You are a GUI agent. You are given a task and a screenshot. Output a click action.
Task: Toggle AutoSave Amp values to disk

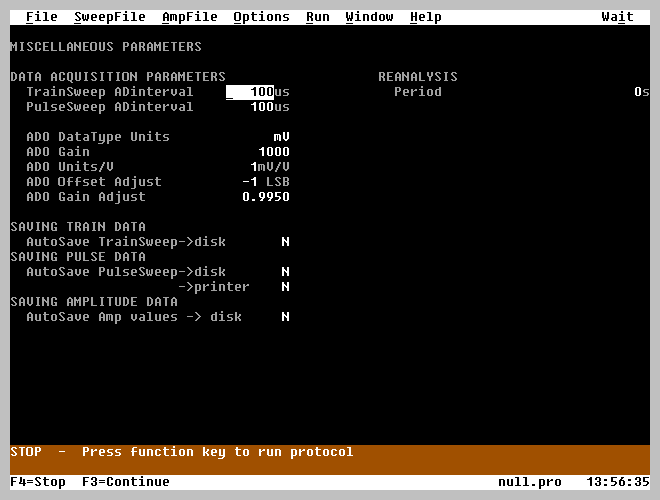pyautogui.click(x=285, y=317)
